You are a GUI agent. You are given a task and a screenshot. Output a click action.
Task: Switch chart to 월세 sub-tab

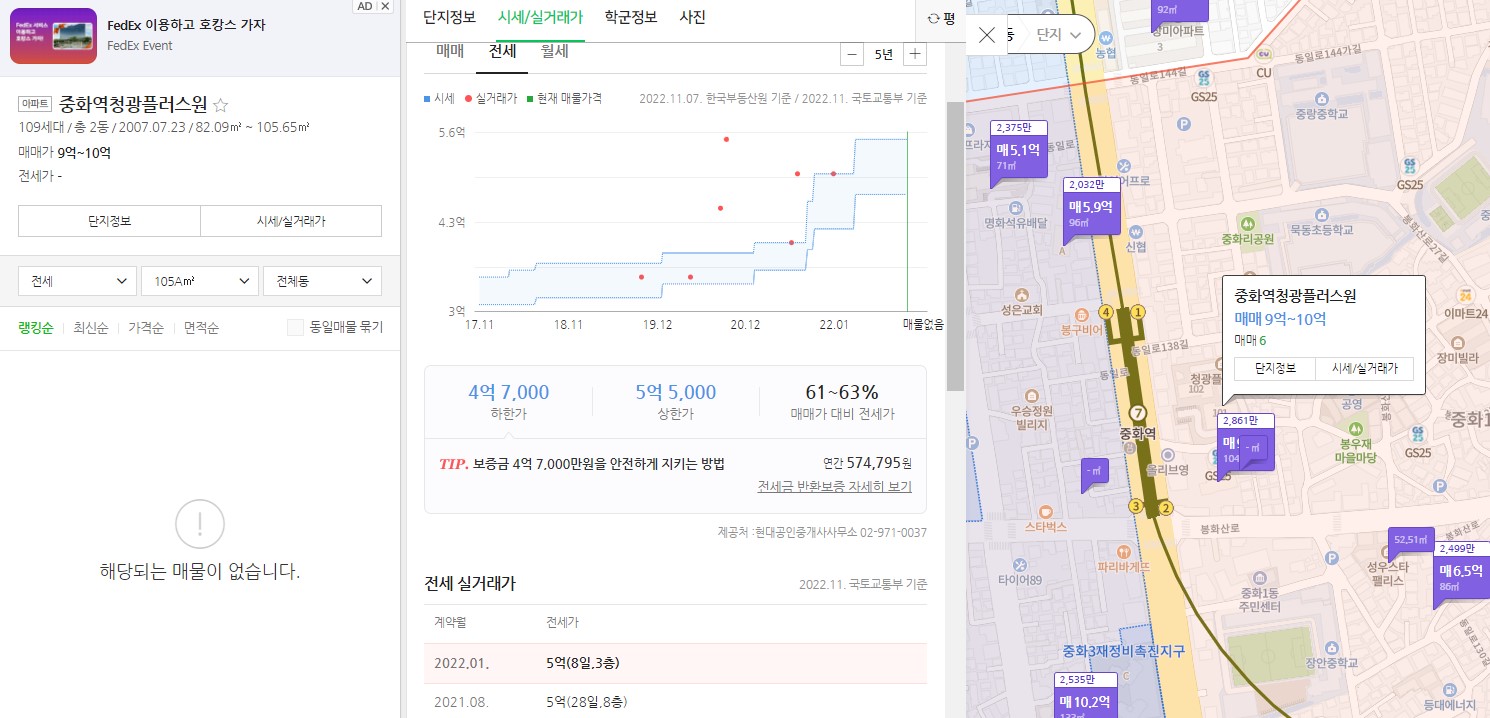point(554,52)
